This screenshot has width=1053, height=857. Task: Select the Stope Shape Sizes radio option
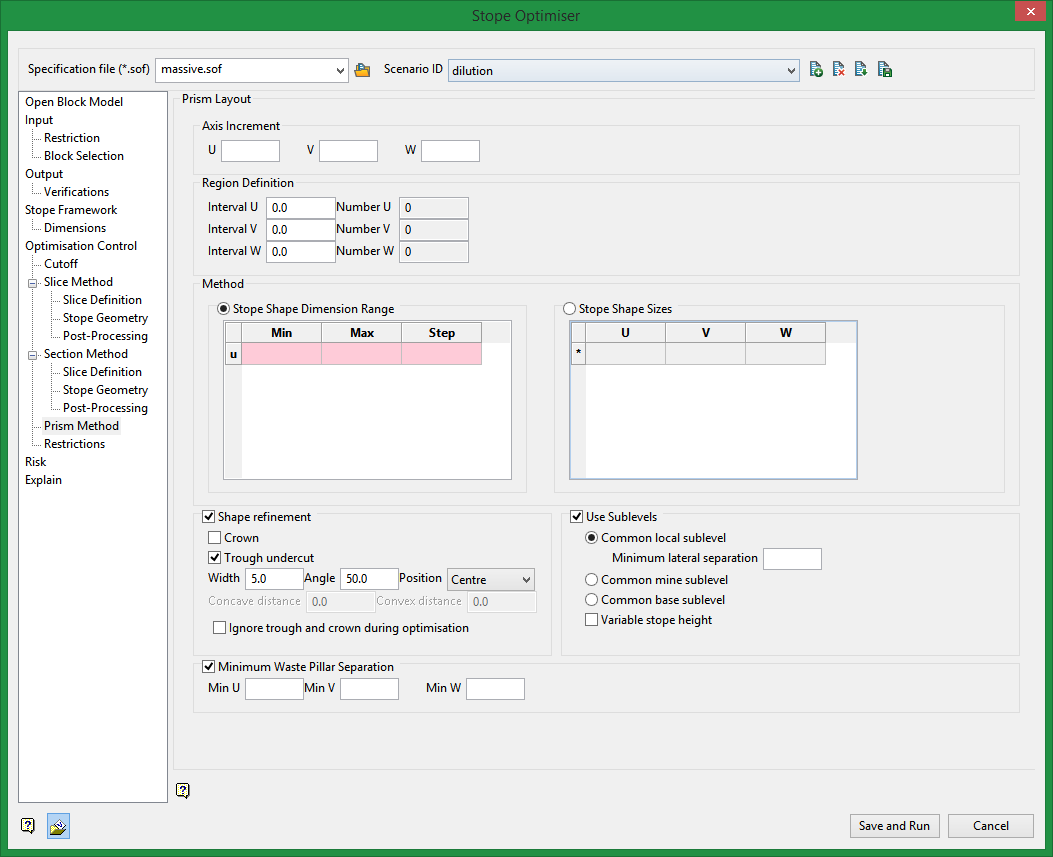(570, 310)
